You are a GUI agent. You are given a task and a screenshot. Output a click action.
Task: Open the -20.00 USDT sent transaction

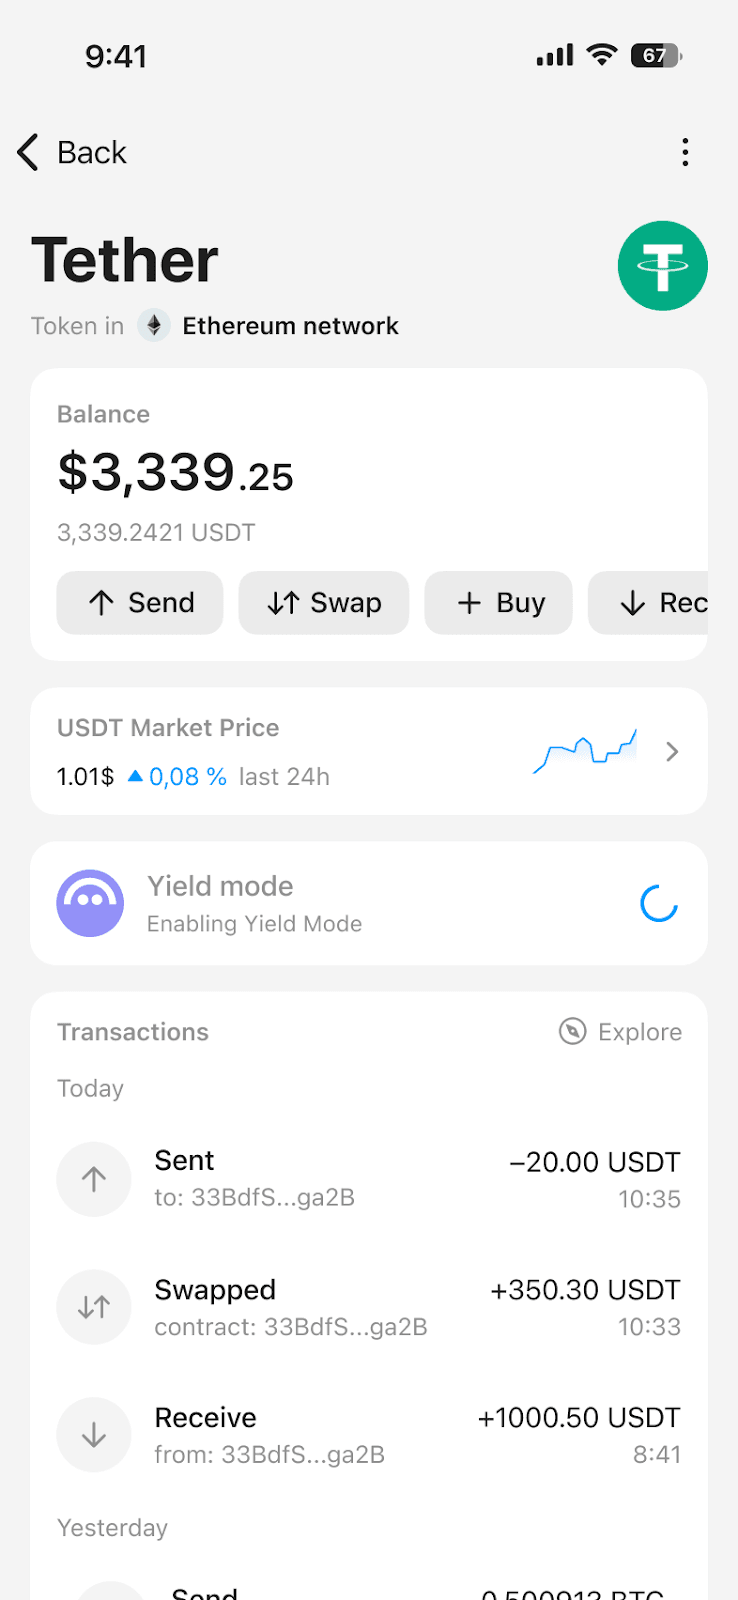pos(594,1162)
